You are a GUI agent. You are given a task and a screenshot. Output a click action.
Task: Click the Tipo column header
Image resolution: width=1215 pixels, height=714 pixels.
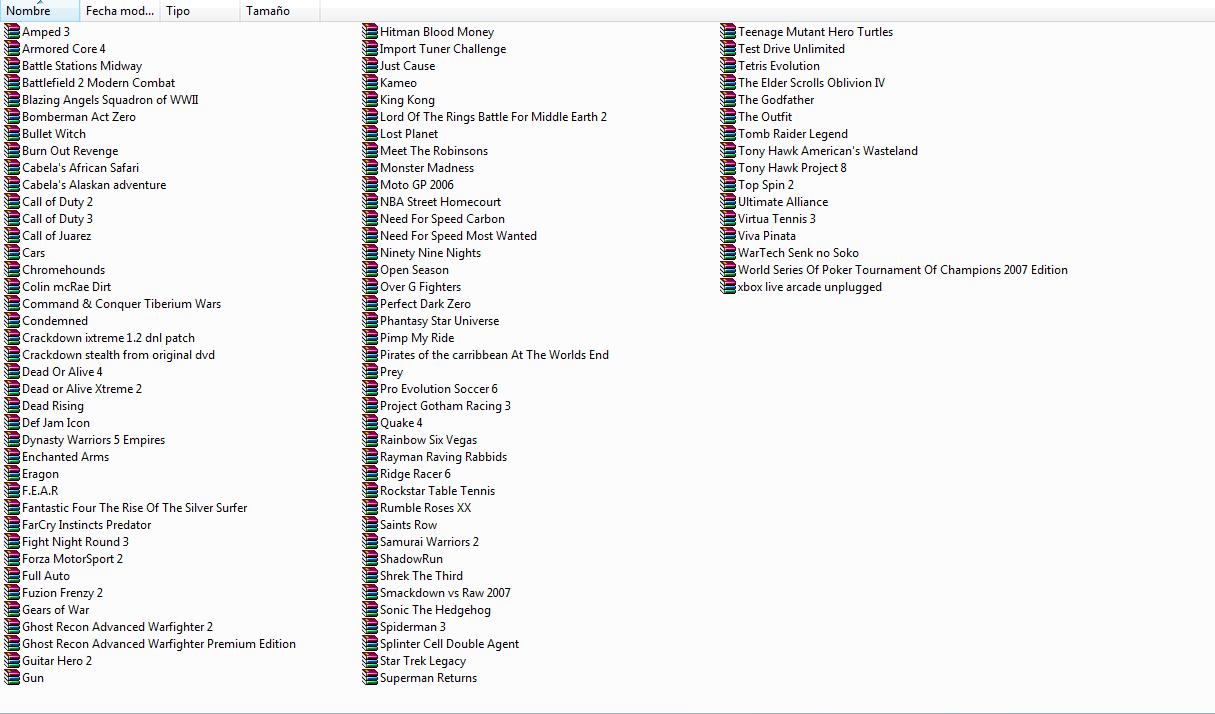pos(200,11)
